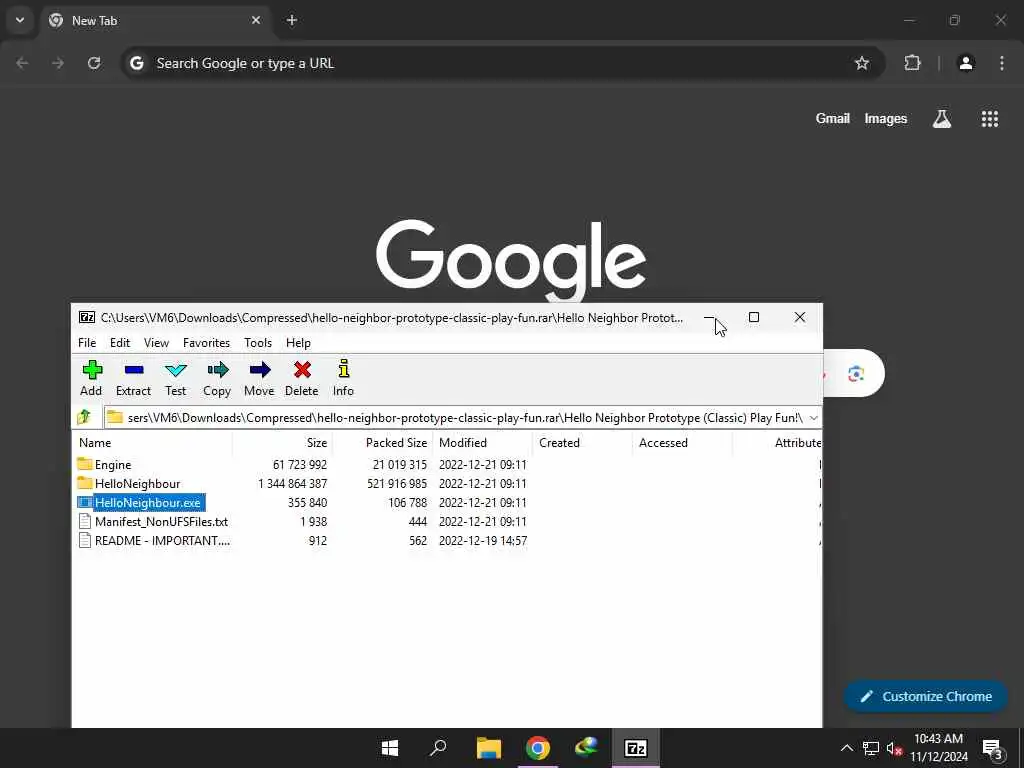Click the Move toolbar icon

pos(259,378)
